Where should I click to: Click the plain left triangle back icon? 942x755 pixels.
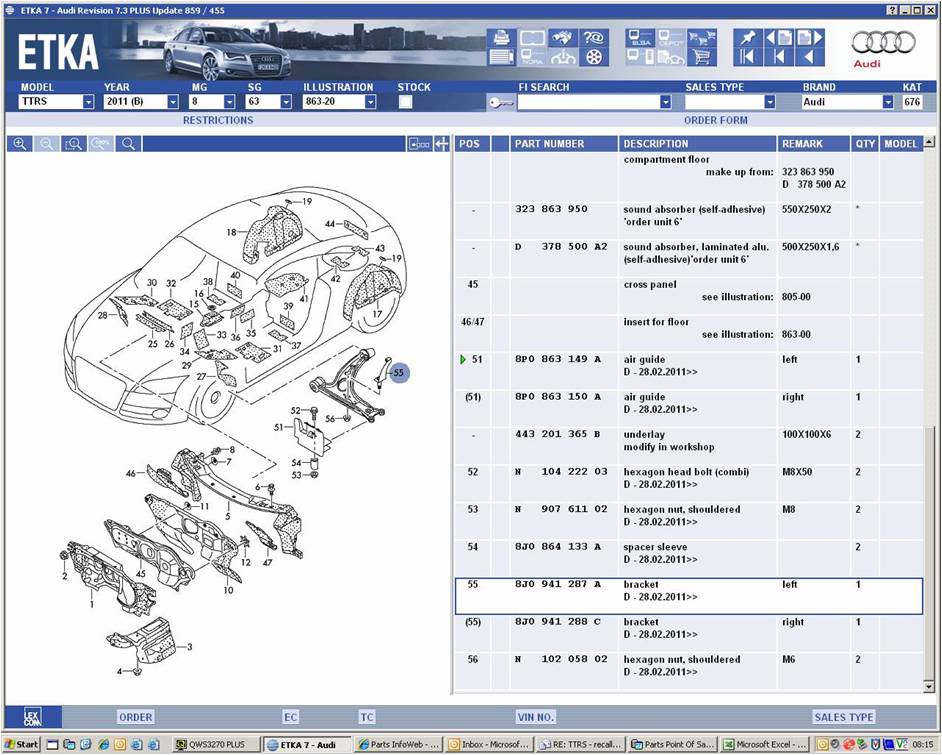809,57
